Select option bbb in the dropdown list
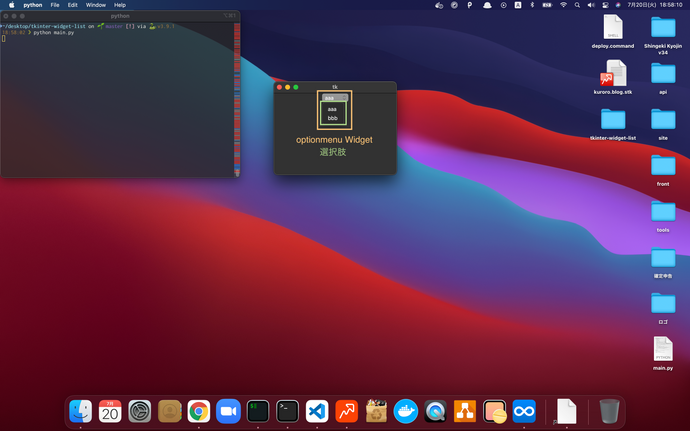 pos(332,118)
